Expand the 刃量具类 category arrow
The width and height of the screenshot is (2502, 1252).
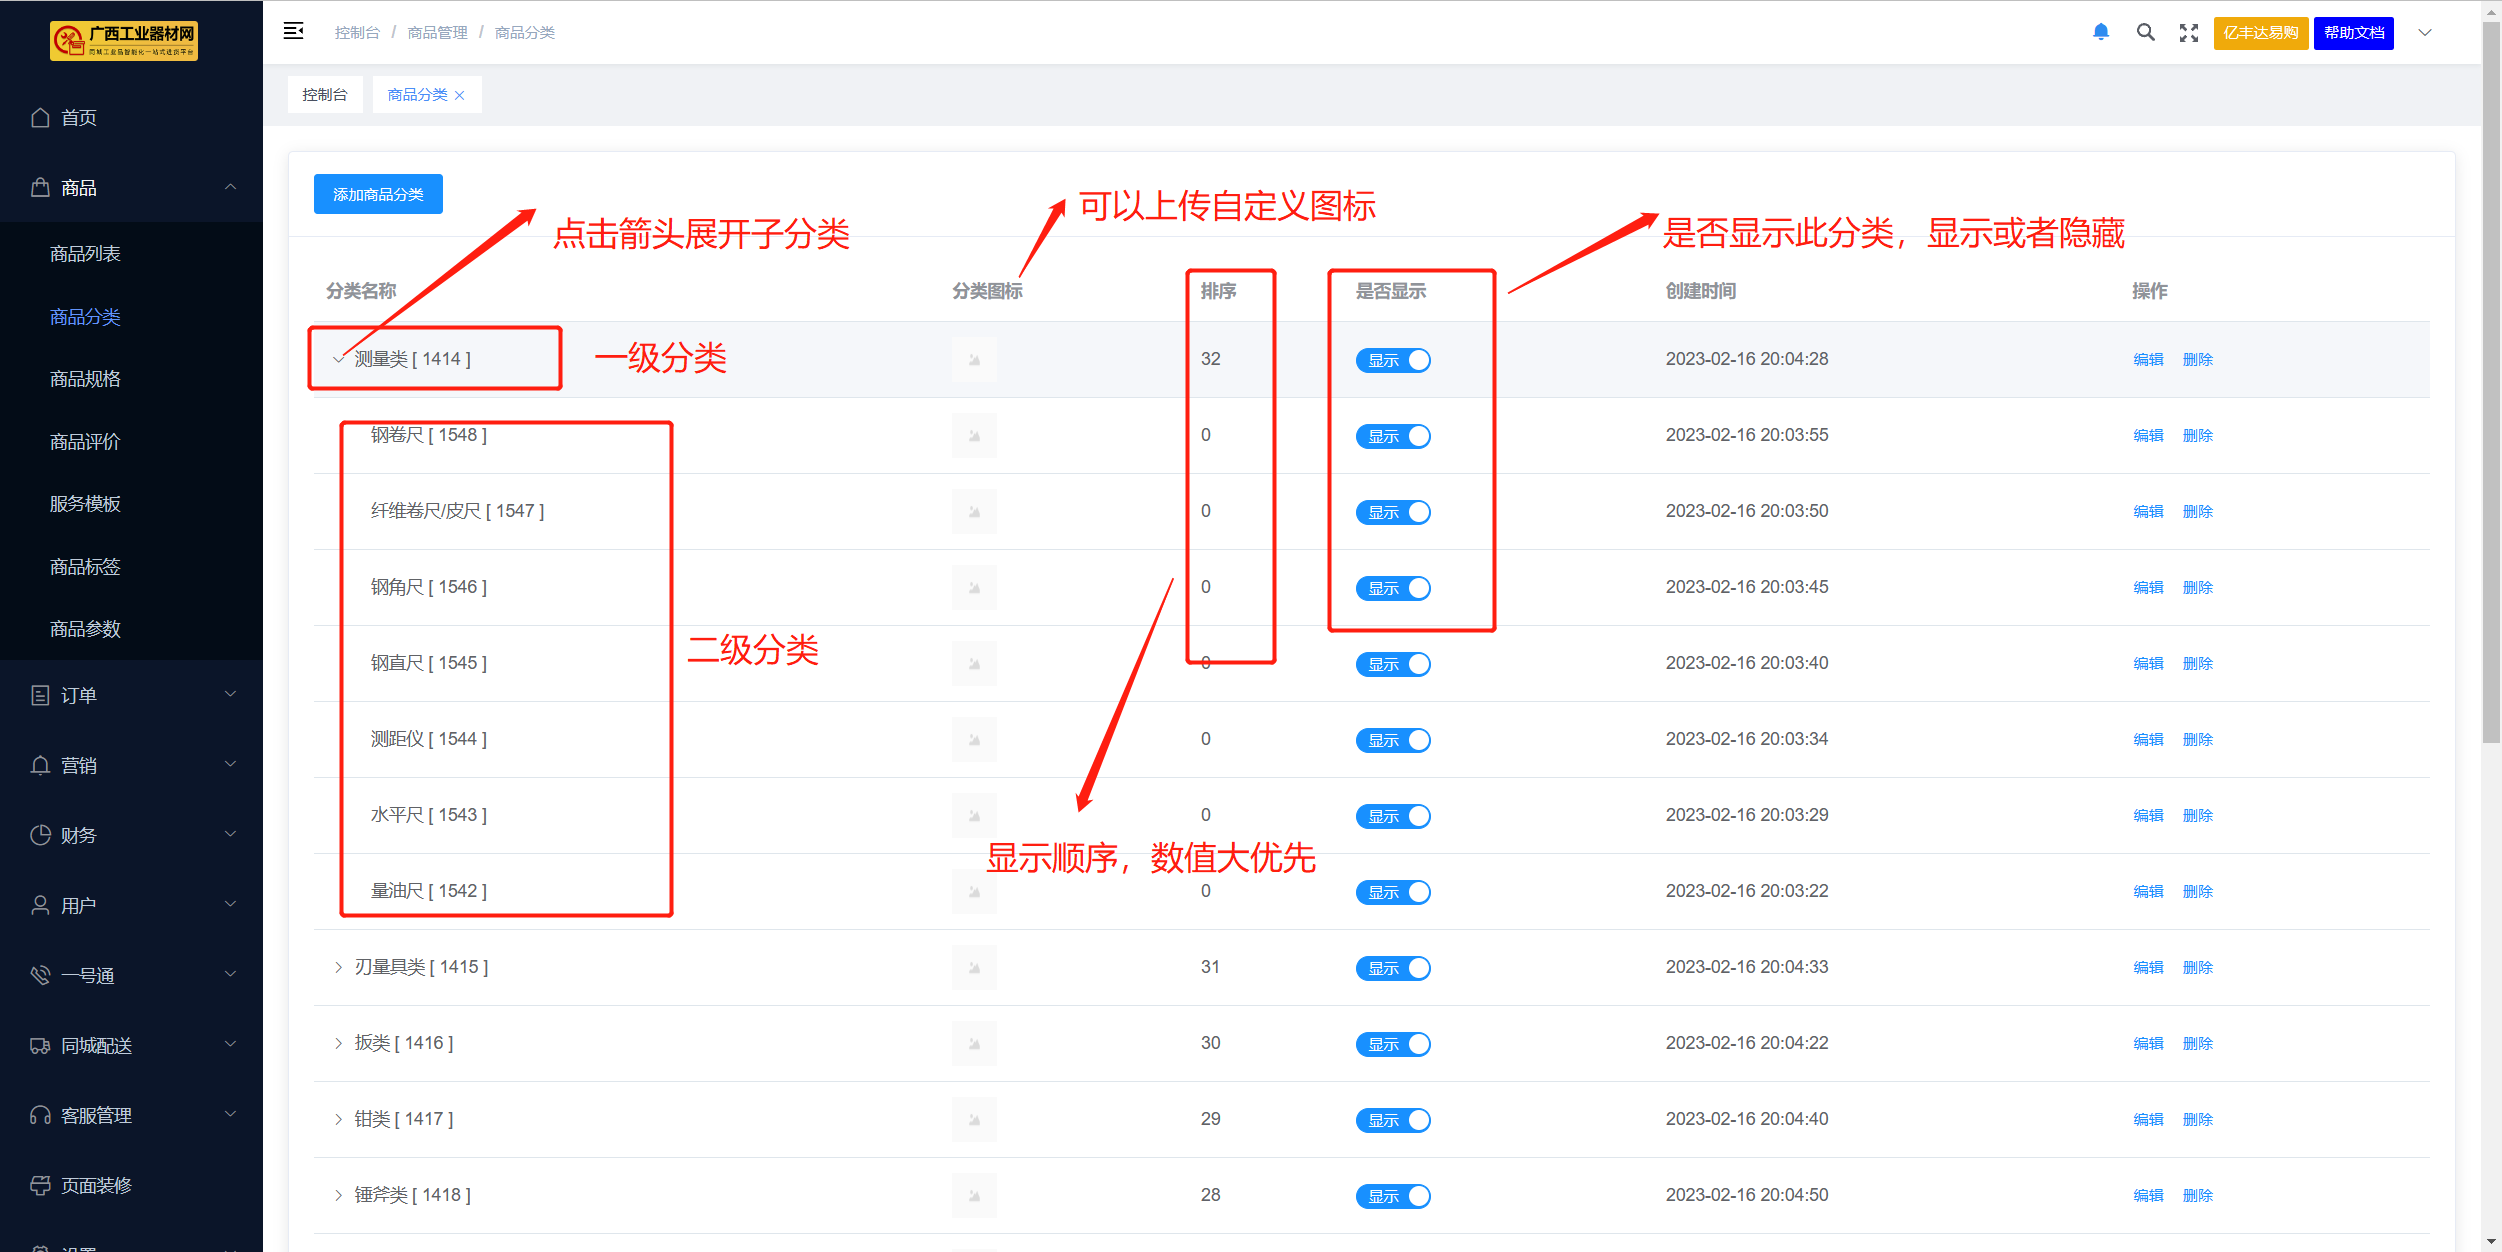338,967
